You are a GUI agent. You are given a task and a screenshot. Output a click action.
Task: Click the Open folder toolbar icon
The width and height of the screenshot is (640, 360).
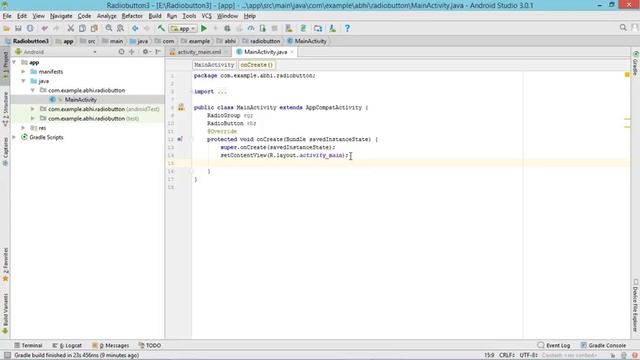click(7, 29)
